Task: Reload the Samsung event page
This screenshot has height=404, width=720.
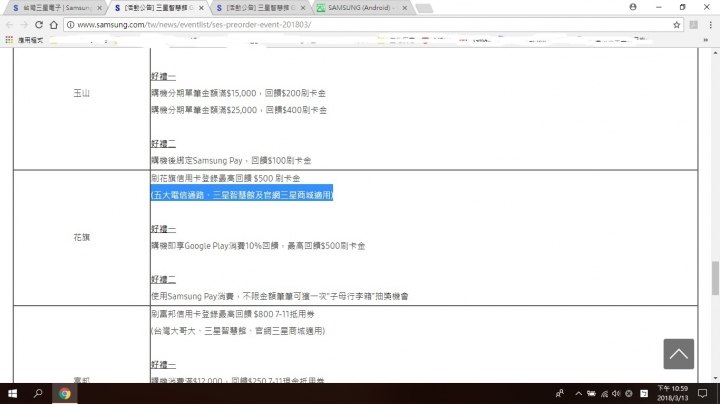Action: [39, 25]
